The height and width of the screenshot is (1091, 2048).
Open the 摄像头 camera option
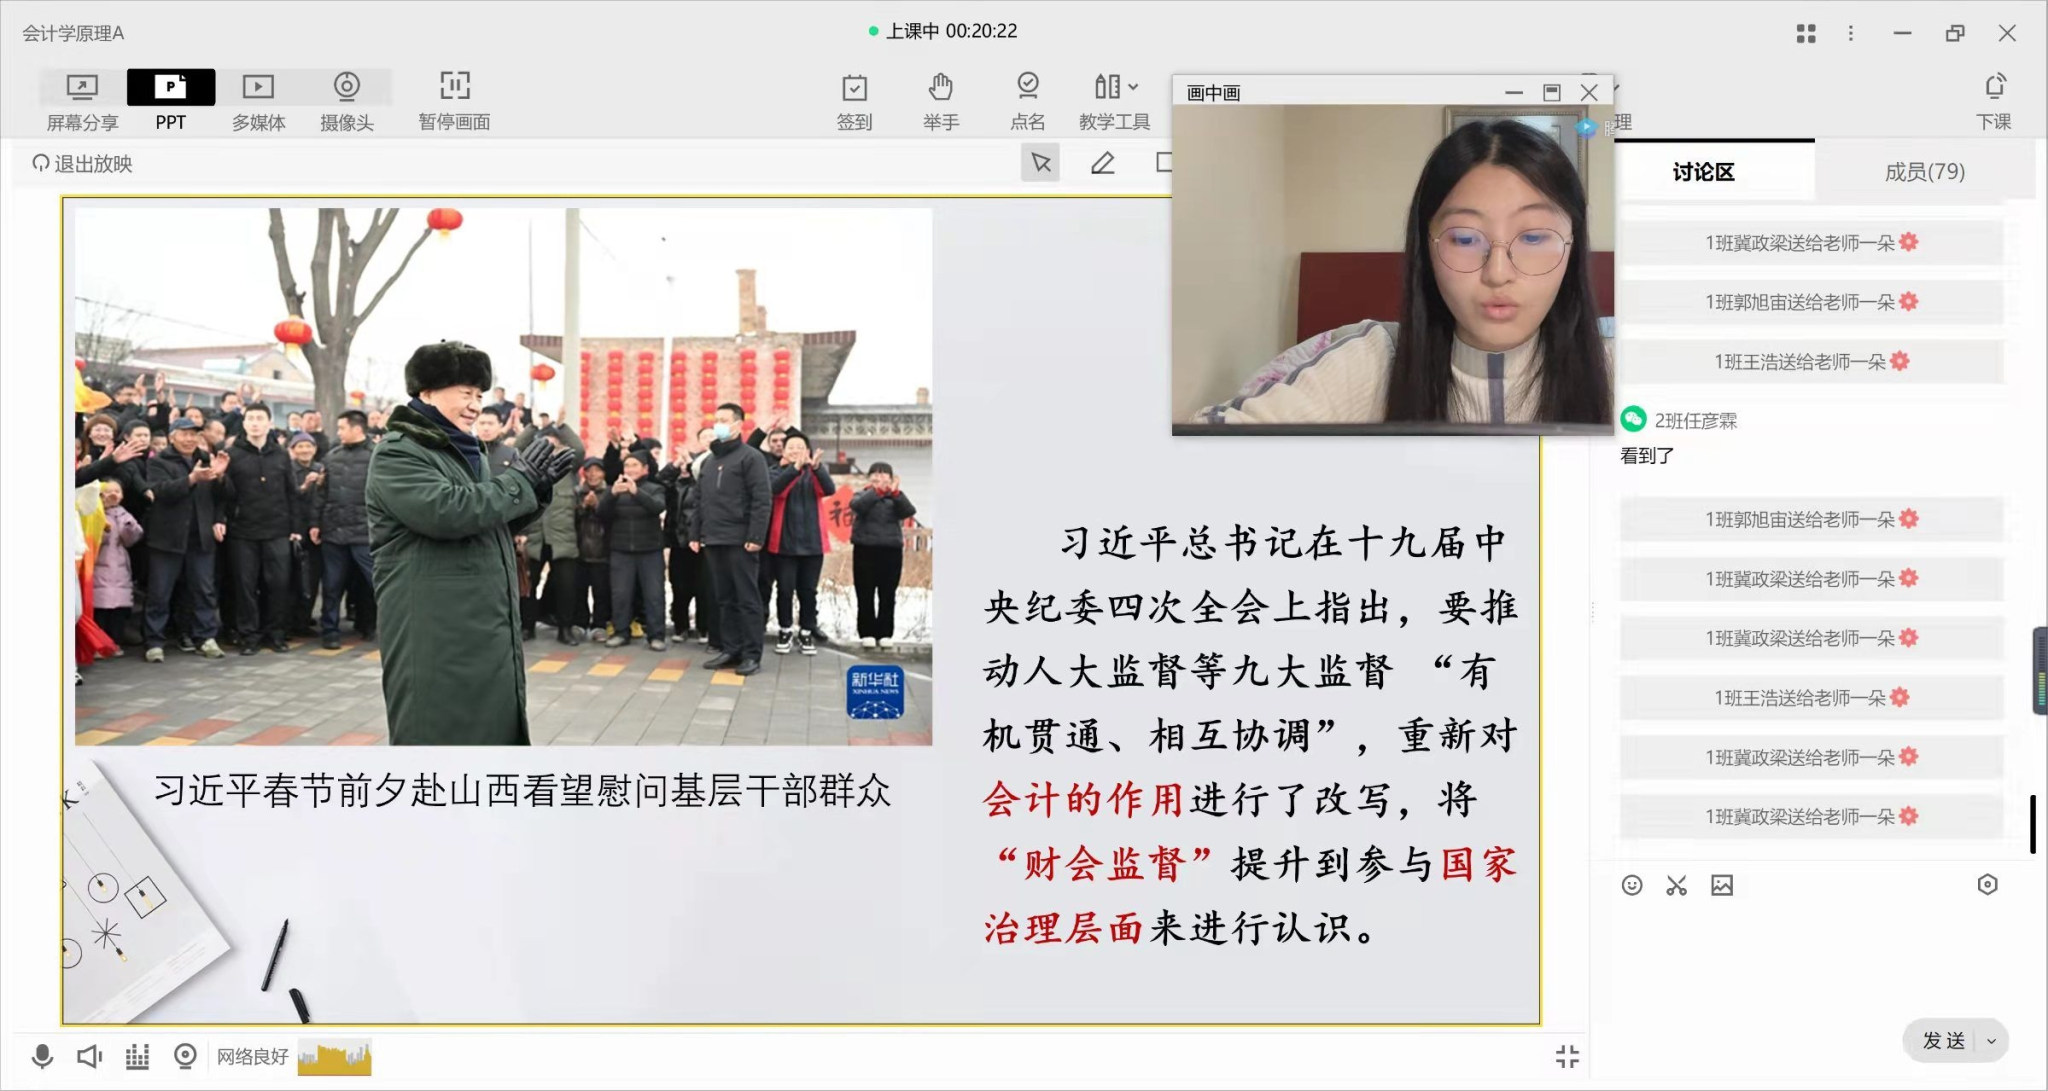click(x=346, y=88)
